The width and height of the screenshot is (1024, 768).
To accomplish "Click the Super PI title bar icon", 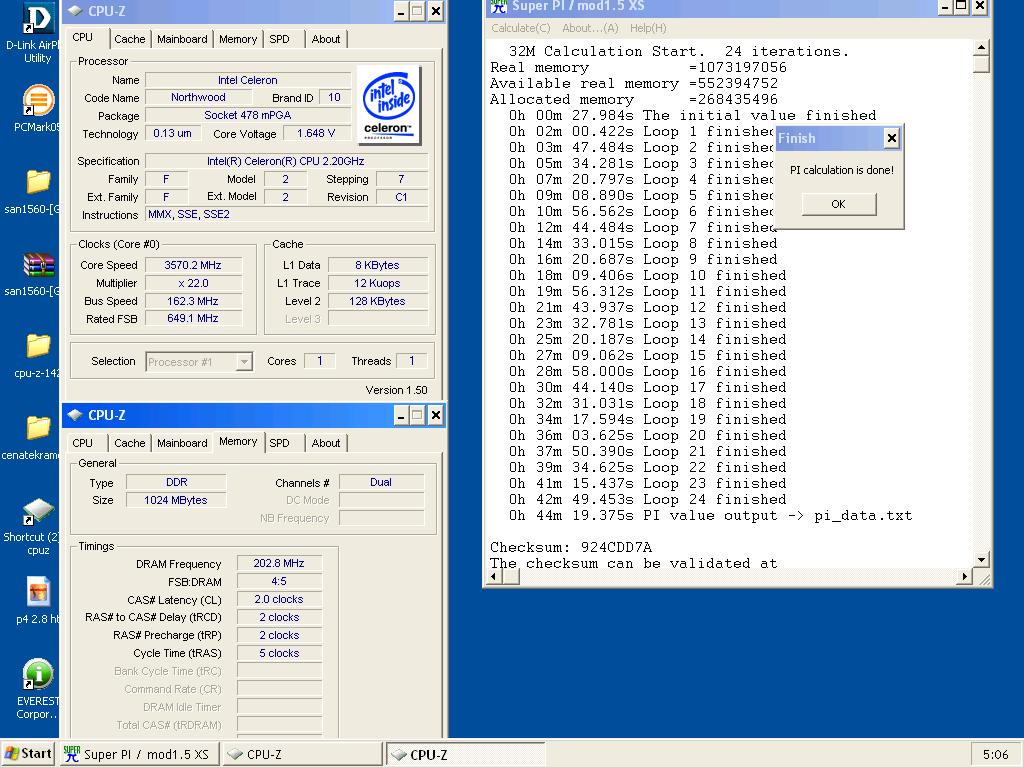I will 499,7.
